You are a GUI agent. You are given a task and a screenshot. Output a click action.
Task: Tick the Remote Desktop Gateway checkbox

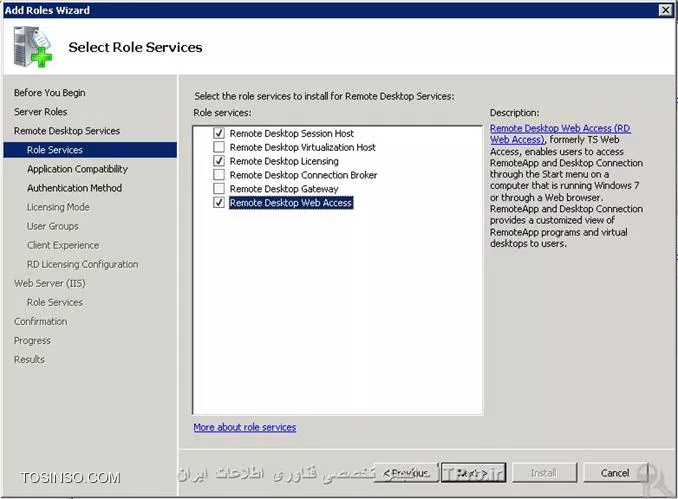219,189
